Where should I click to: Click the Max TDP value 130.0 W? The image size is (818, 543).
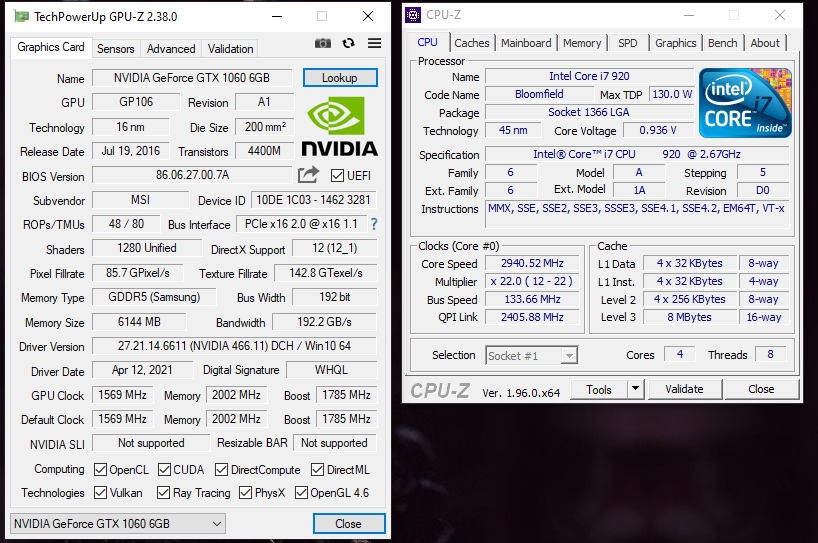[671, 94]
